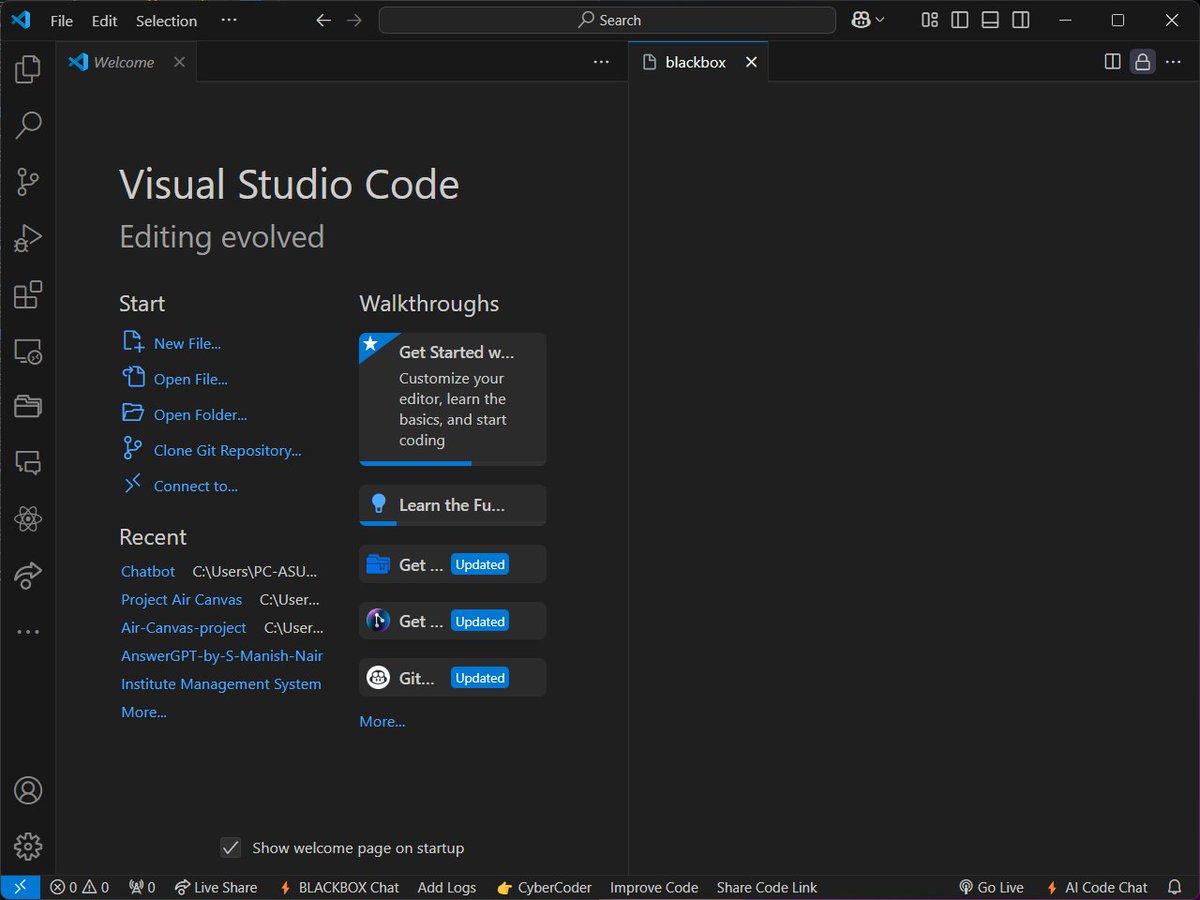Split the blackbox editor right
The height and width of the screenshot is (900, 1200).
point(1112,62)
